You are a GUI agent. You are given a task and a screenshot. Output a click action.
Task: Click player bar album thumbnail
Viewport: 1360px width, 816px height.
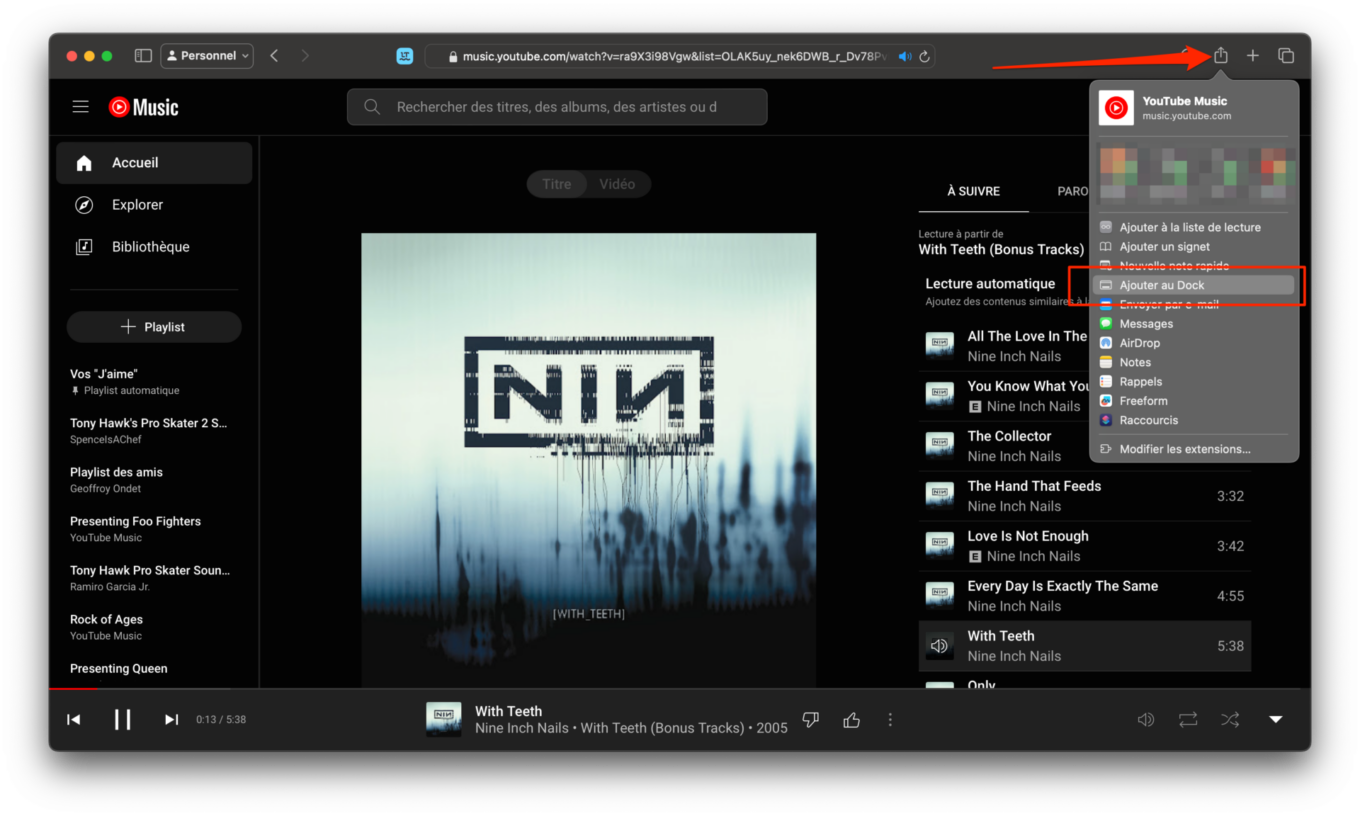[x=444, y=719]
